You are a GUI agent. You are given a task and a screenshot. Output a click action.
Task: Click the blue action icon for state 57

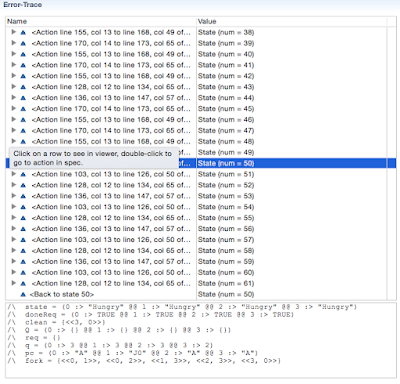23,240
